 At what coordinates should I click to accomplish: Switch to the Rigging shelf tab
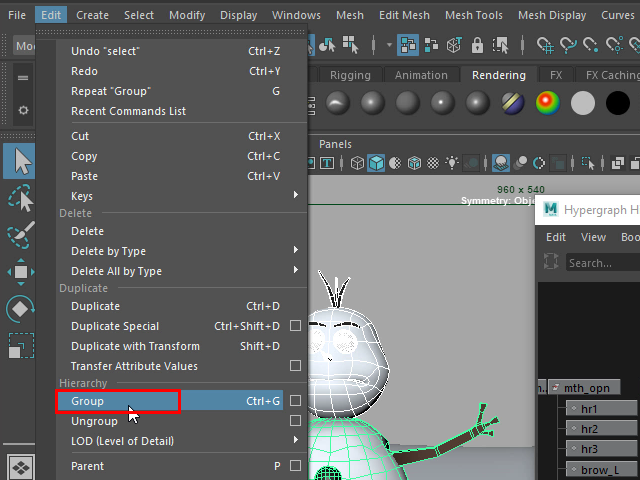pos(350,75)
